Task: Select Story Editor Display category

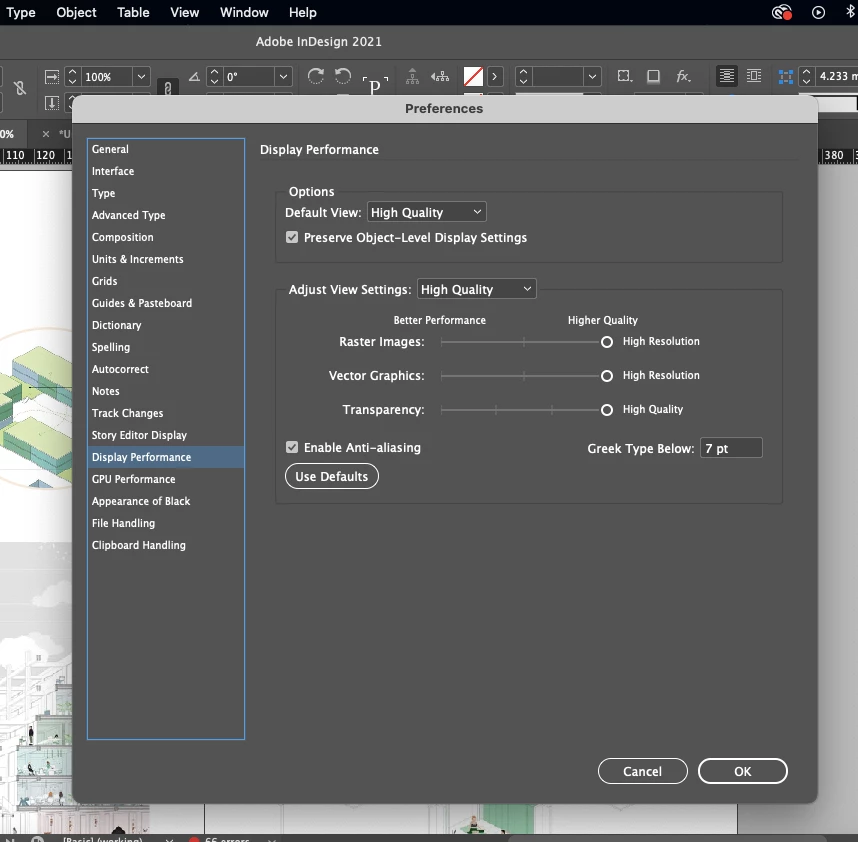Action: pos(166,435)
